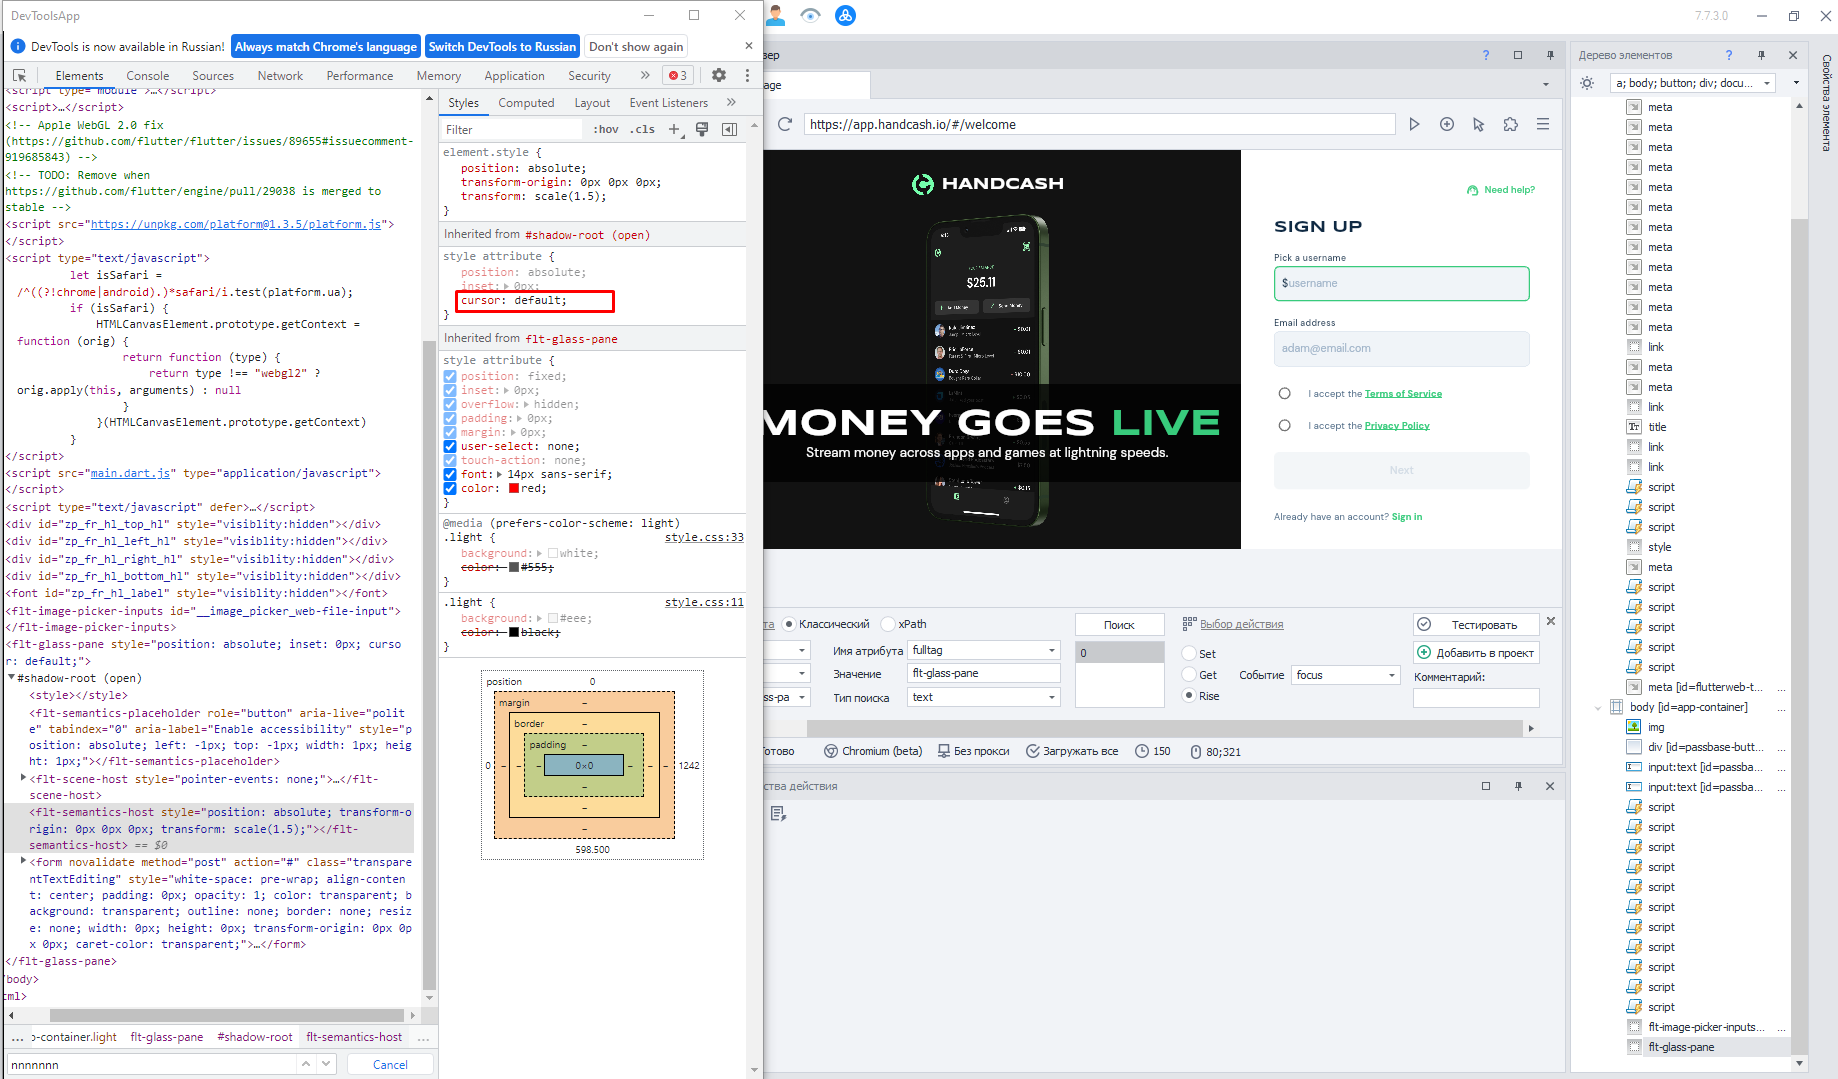The image size is (1838, 1079).
Task: Expand more Styles sidebar tabs chevron
Action: [x=731, y=102]
